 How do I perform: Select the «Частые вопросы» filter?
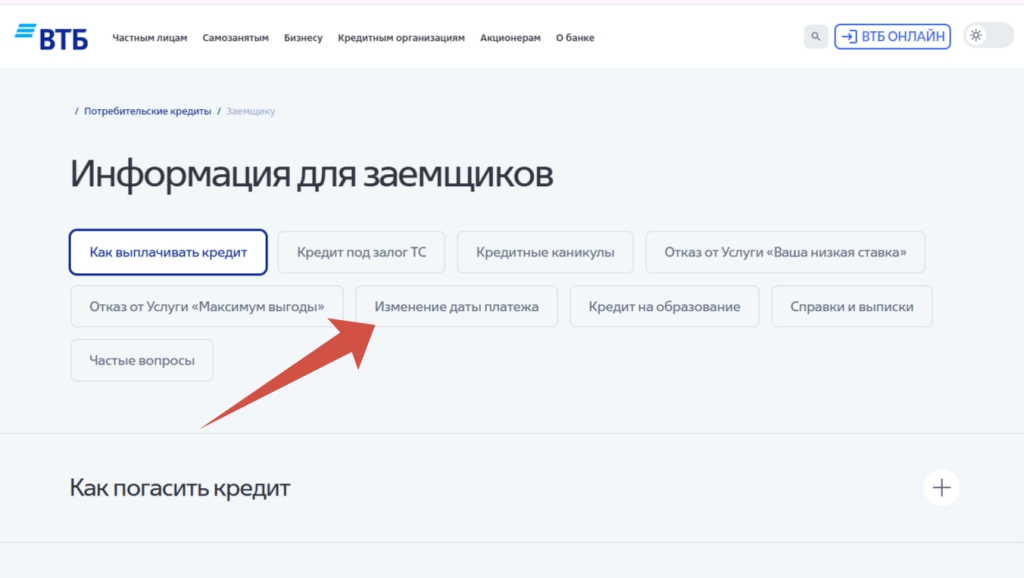141,360
